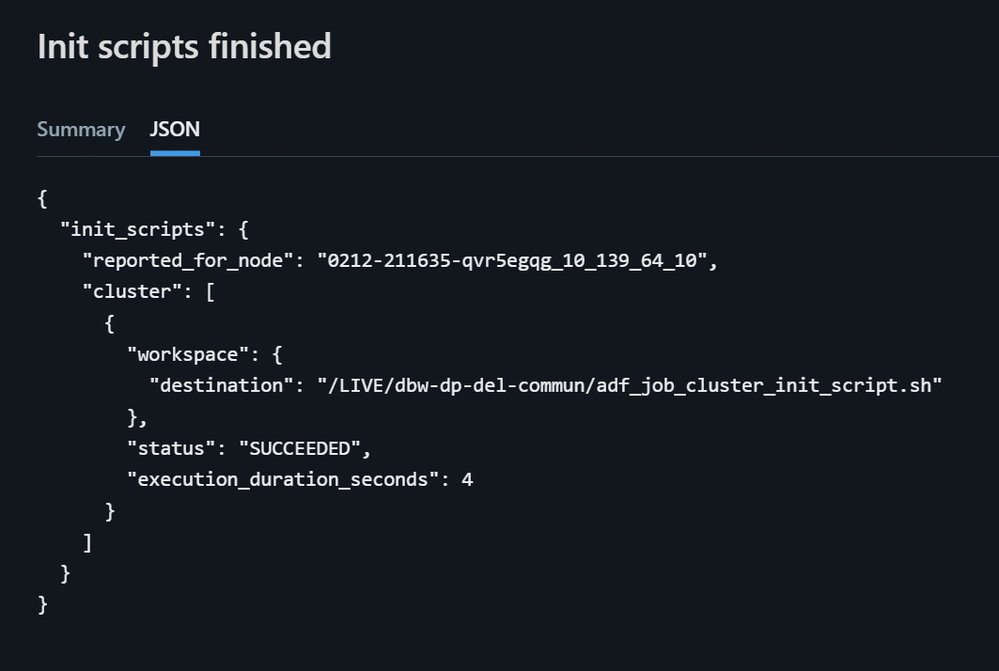
Task: Click the opening square bracket after "cluster"
Action: pyautogui.click(x=210, y=292)
